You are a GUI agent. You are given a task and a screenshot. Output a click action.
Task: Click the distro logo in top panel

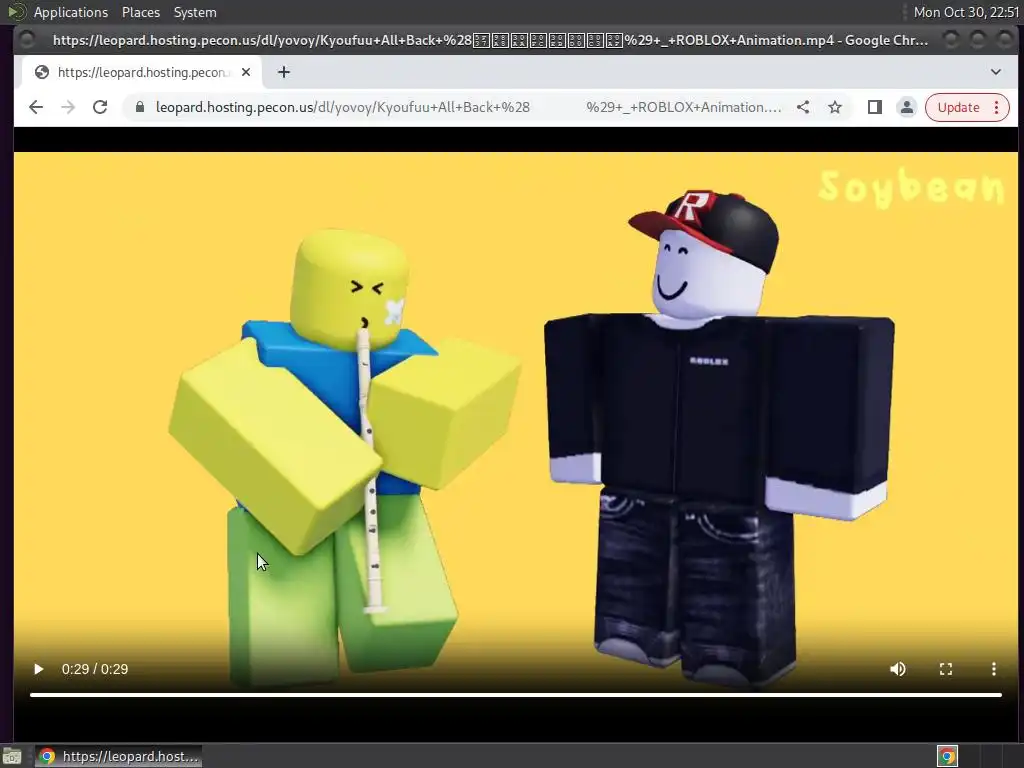[16, 12]
